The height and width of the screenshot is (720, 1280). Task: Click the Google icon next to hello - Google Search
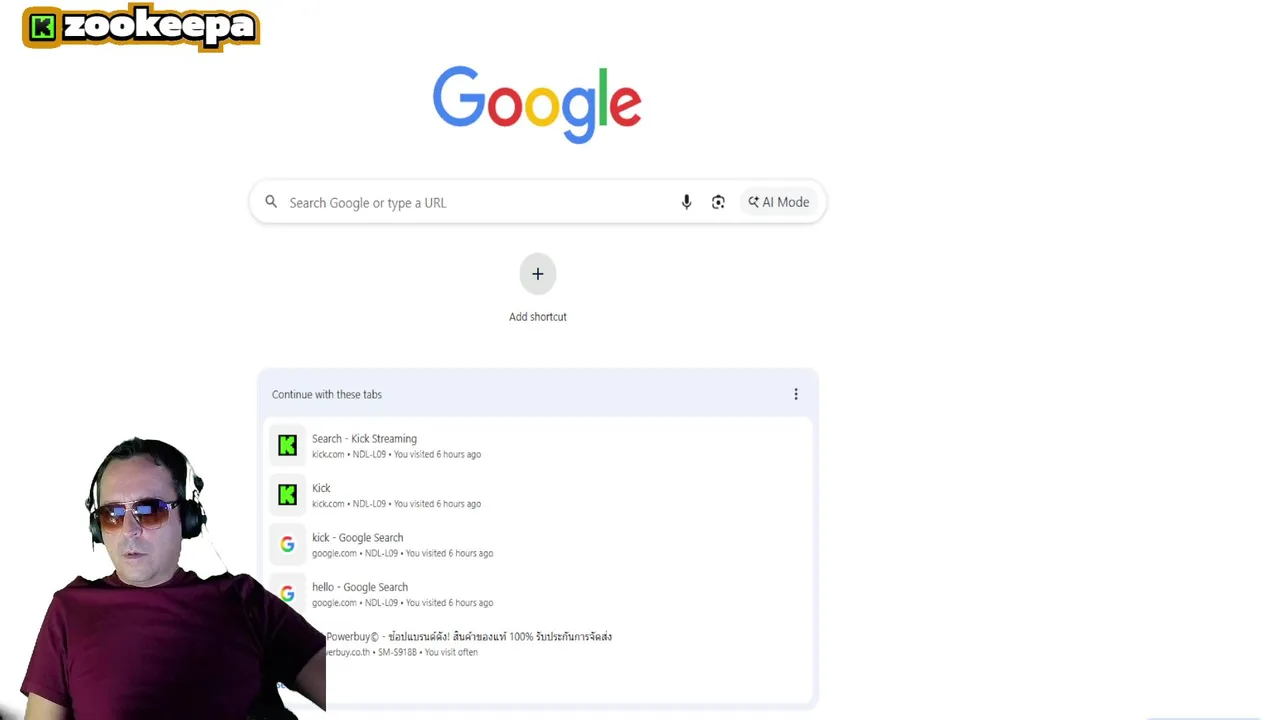click(x=287, y=594)
